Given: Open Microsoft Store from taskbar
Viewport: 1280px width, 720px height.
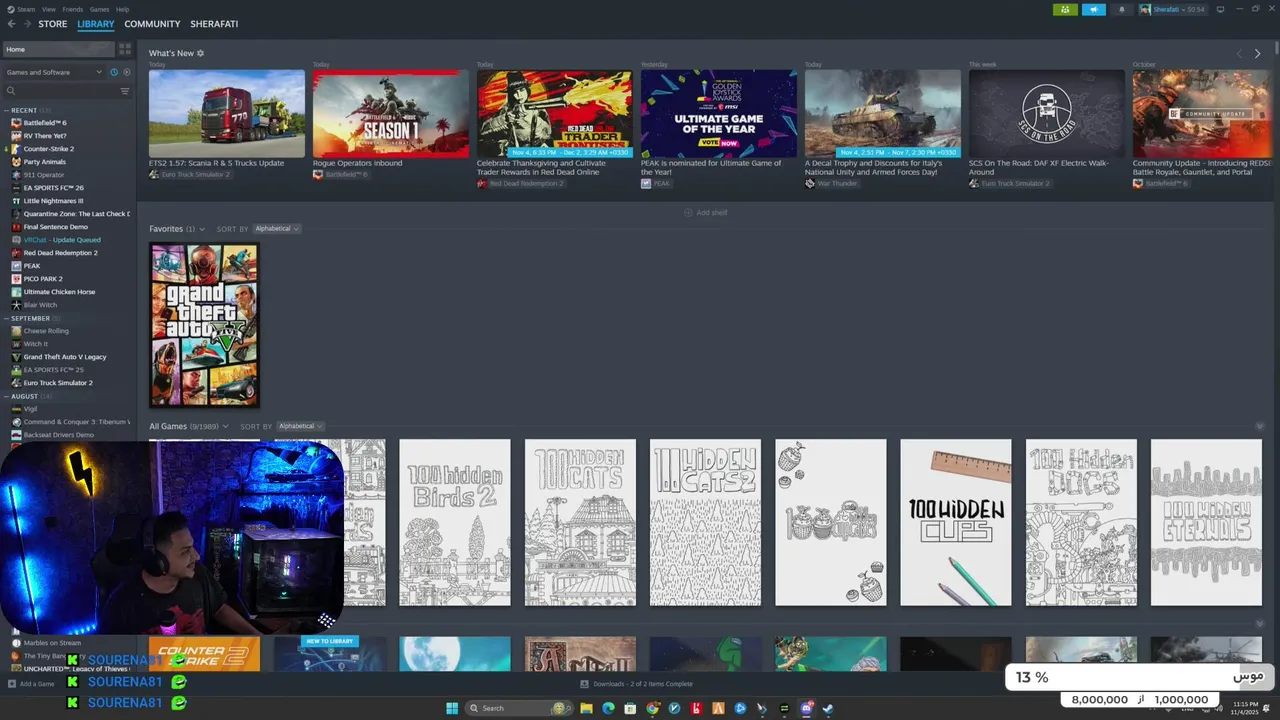Looking at the screenshot, I should [x=630, y=708].
